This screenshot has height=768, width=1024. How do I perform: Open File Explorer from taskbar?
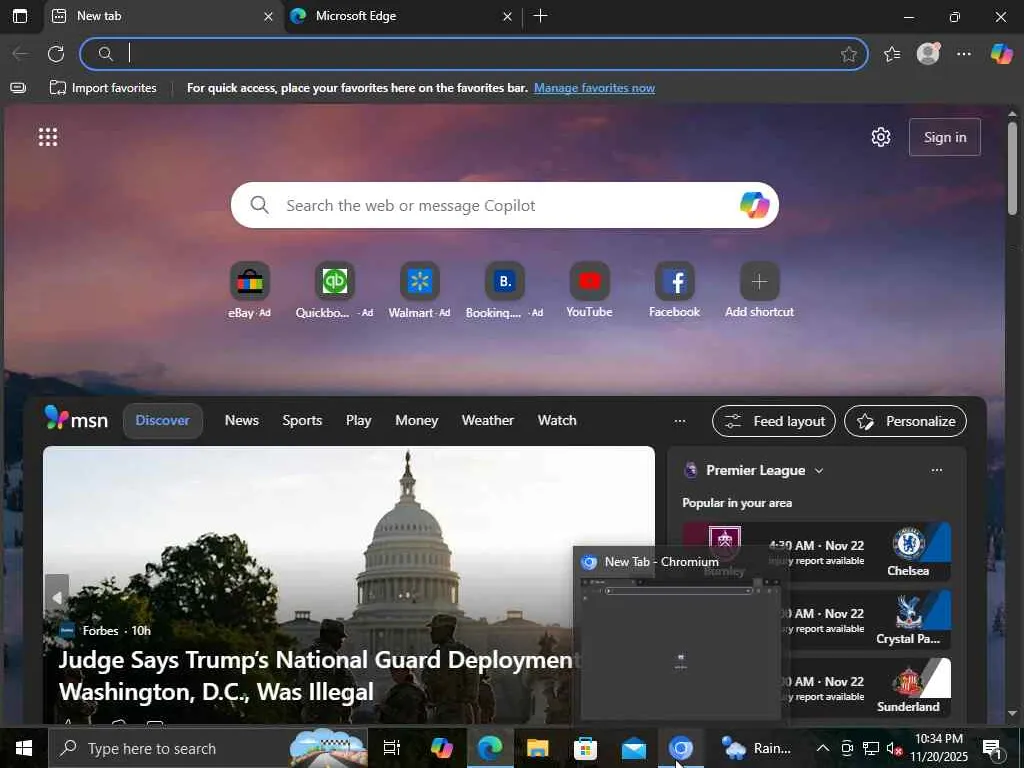(537, 748)
